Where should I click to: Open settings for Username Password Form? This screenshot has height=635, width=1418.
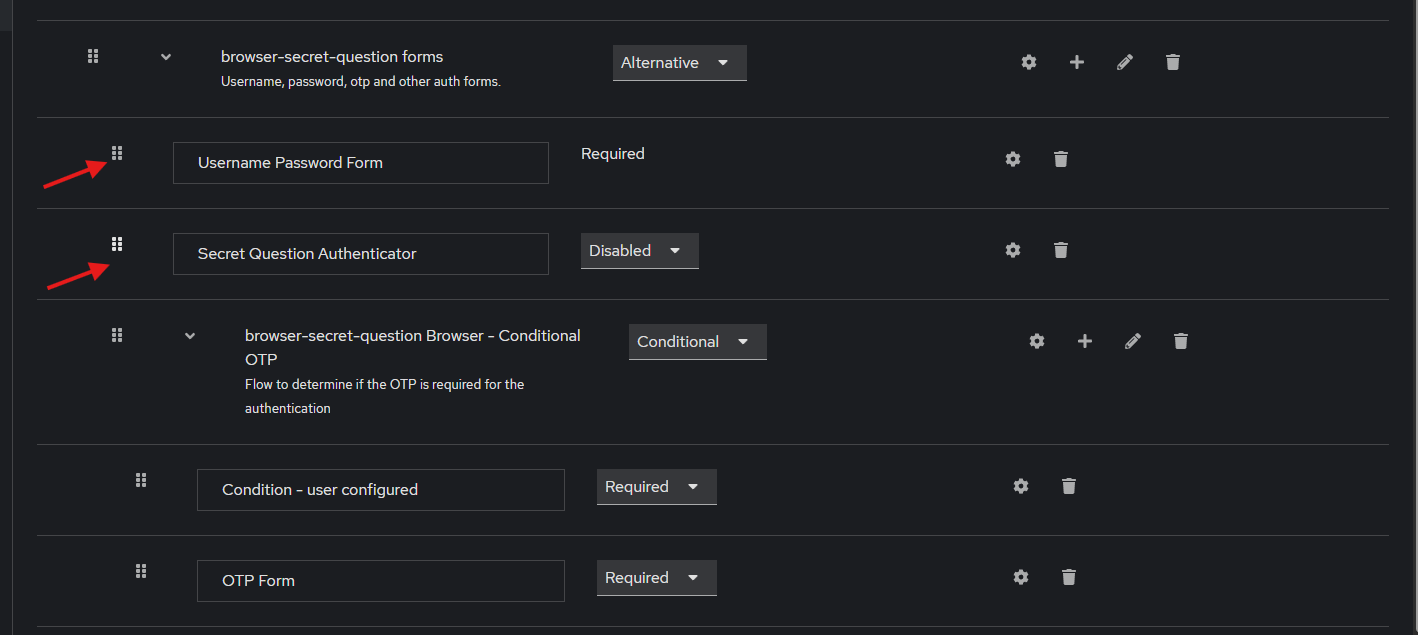(x=1013, y=159)
